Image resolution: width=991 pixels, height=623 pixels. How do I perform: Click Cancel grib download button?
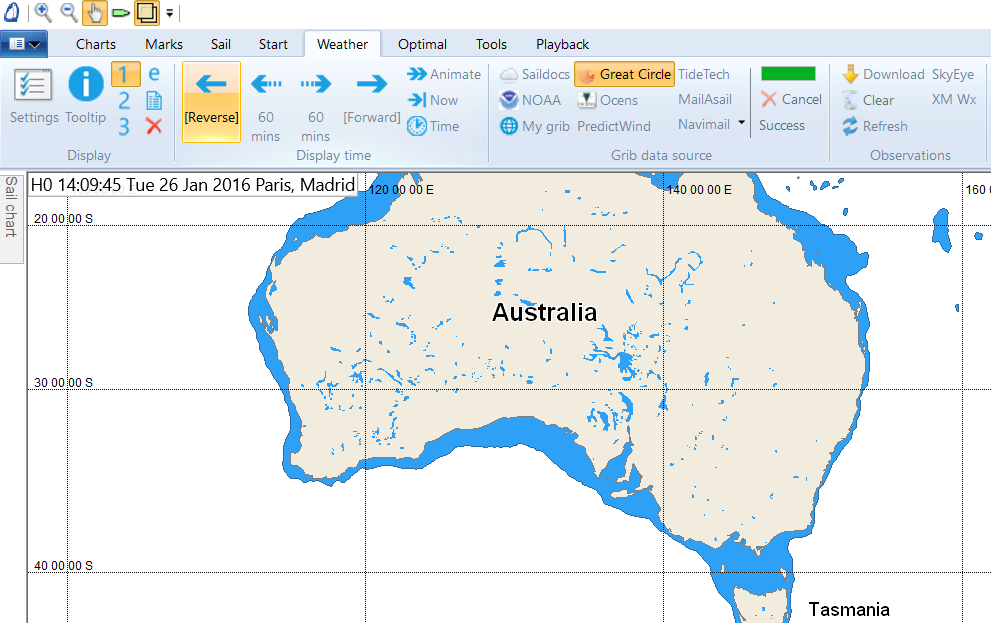point(790,99)
